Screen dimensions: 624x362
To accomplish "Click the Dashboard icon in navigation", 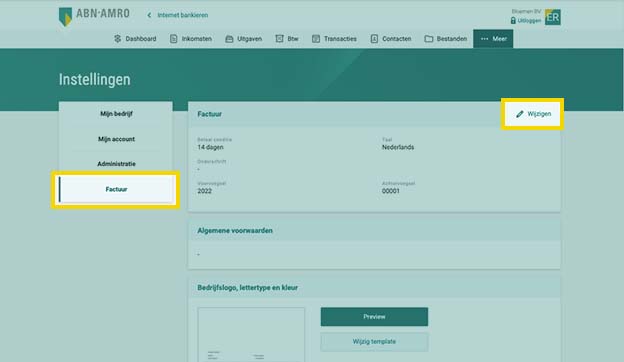I will click(117, 39).
